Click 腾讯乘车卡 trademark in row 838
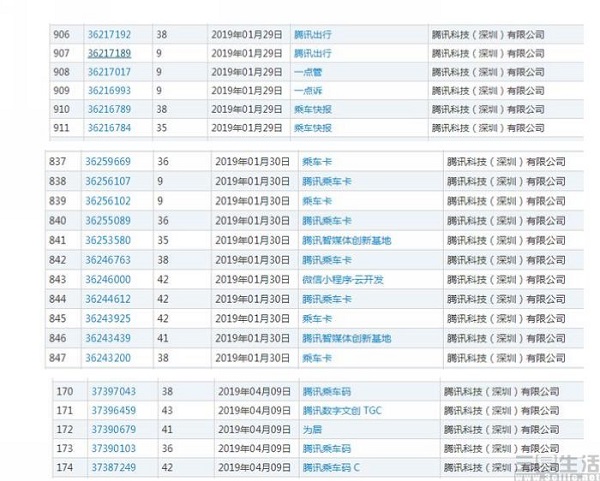Viewport: 600px width, 481px height. 326,182
